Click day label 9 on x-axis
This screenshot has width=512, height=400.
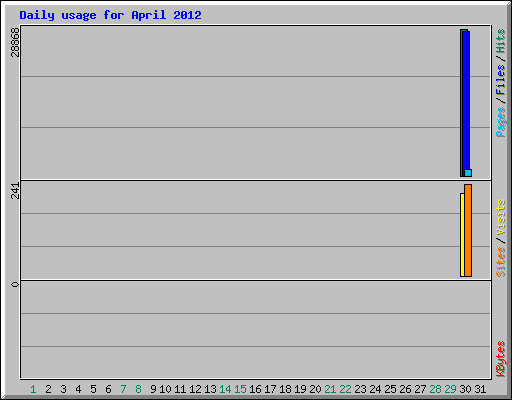click(x=153, y=389)
